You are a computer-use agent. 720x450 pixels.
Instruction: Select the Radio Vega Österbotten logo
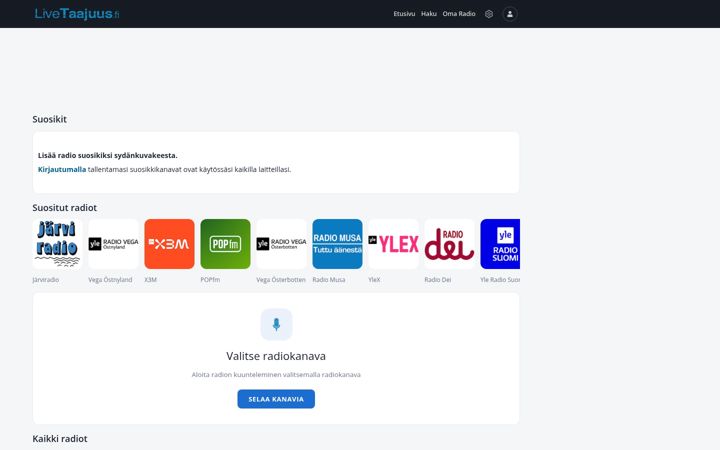click(x=281, y=244)
